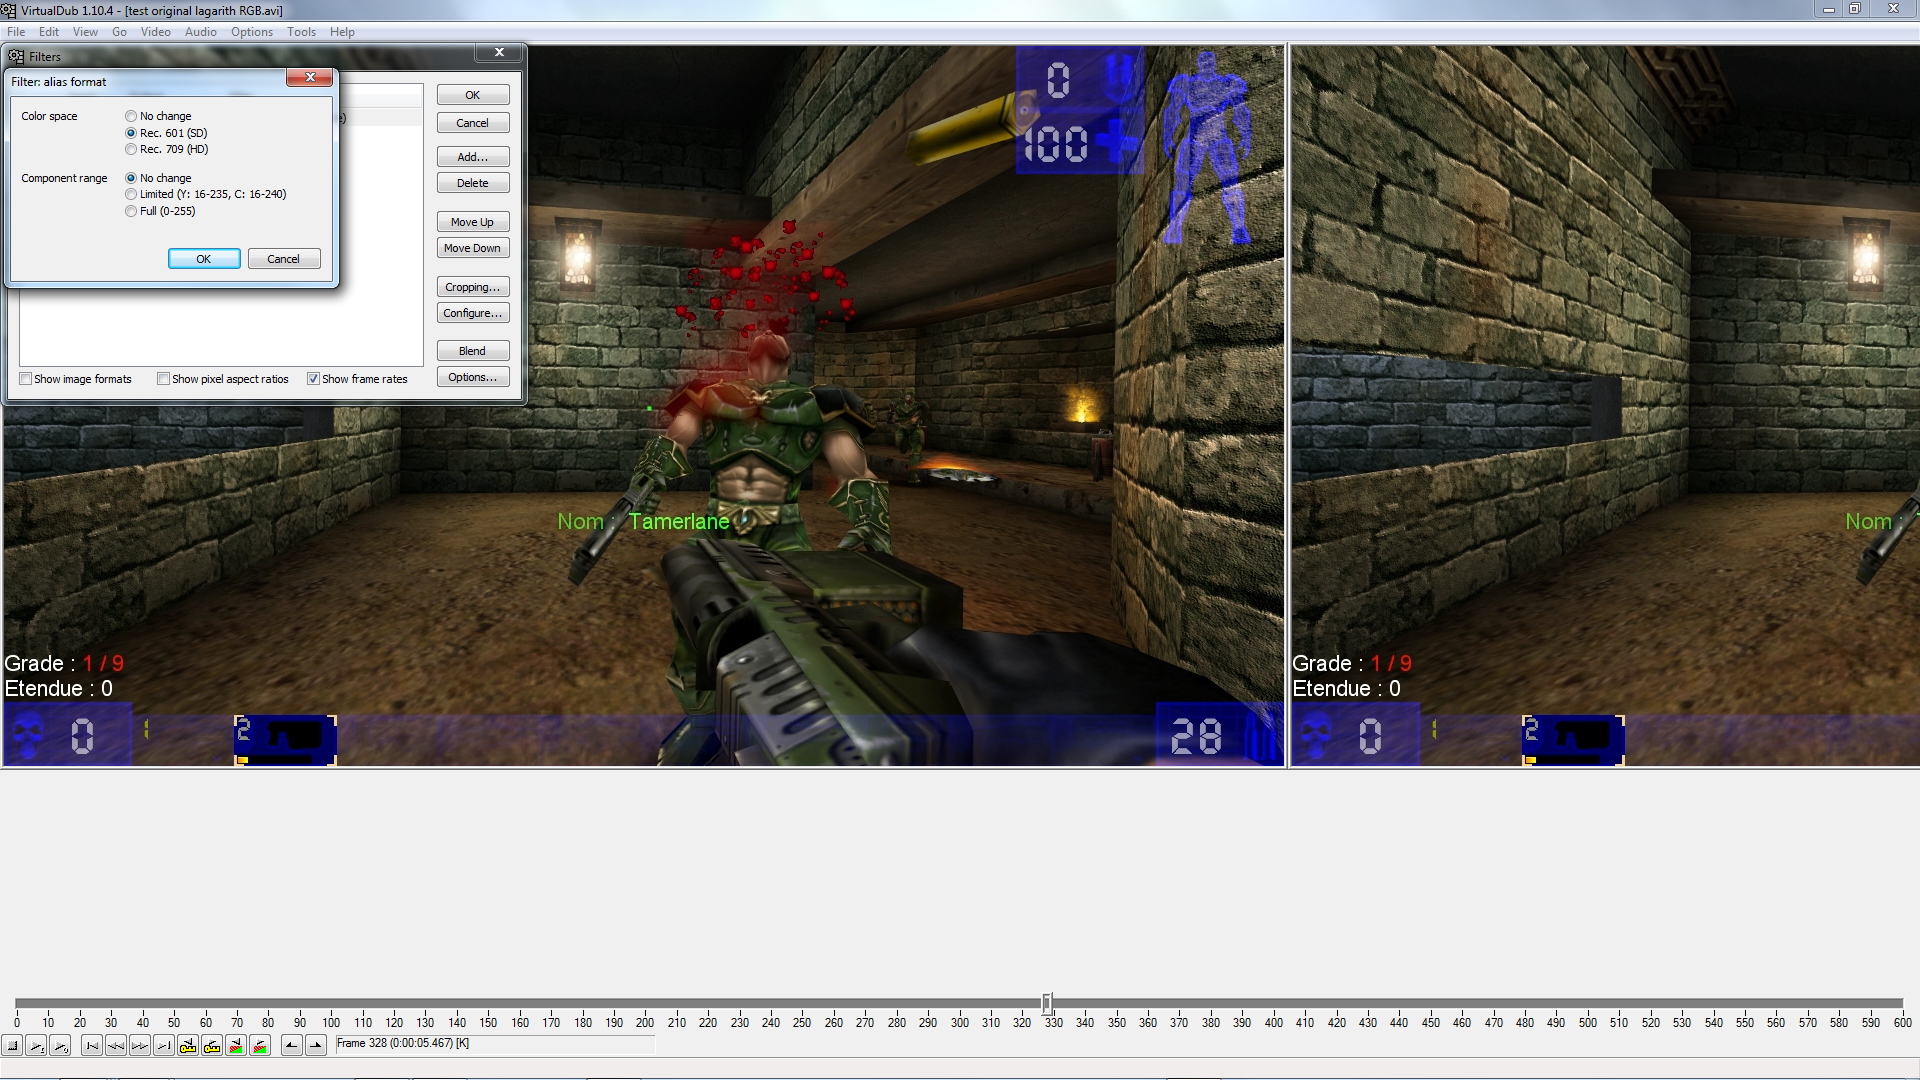Start output playback button
This screenshot has height=1080, width=1920.
[60, 1046]
